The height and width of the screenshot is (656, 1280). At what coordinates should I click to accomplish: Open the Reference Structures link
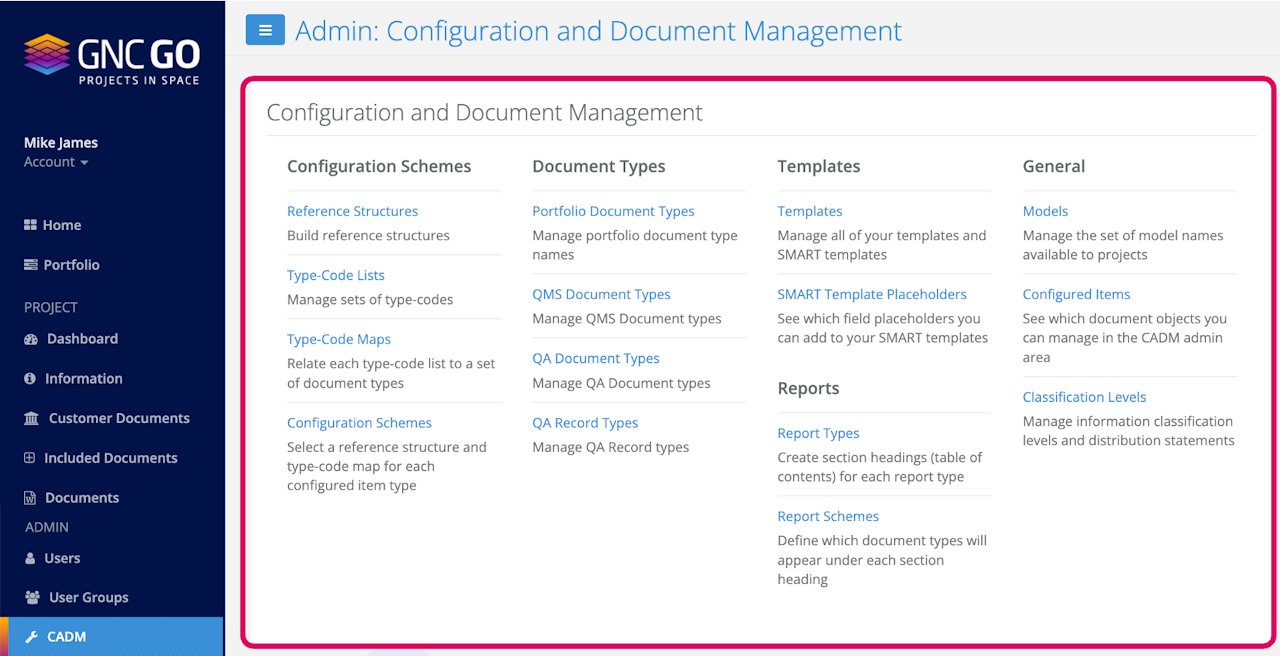(352, 211)
